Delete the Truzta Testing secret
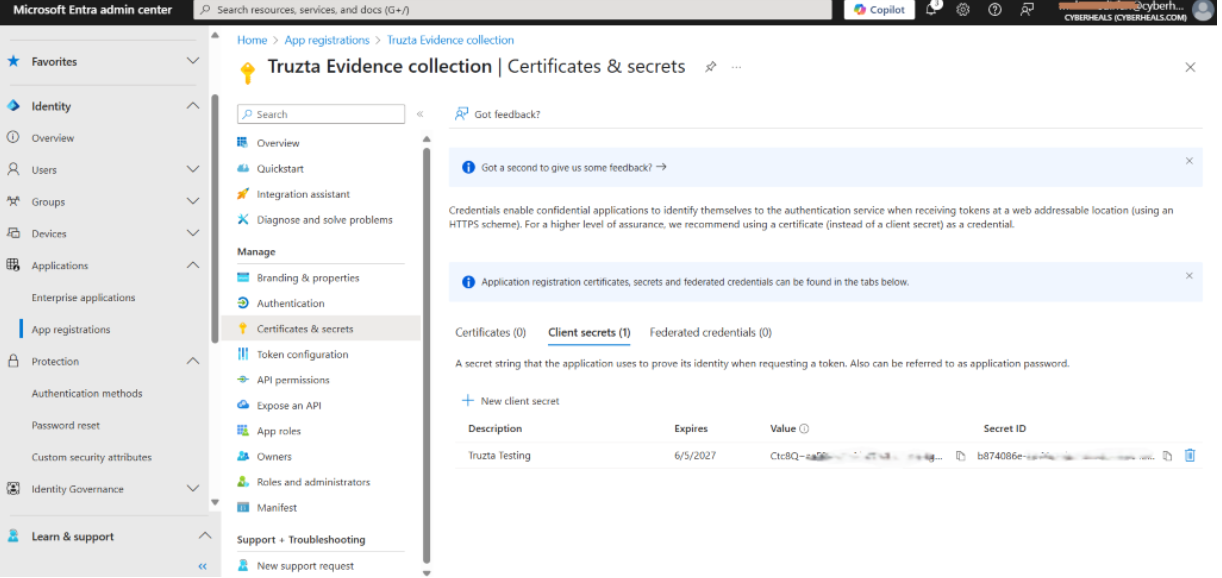This screenshot has width=1222, height=578. [x=1190, y=456]
